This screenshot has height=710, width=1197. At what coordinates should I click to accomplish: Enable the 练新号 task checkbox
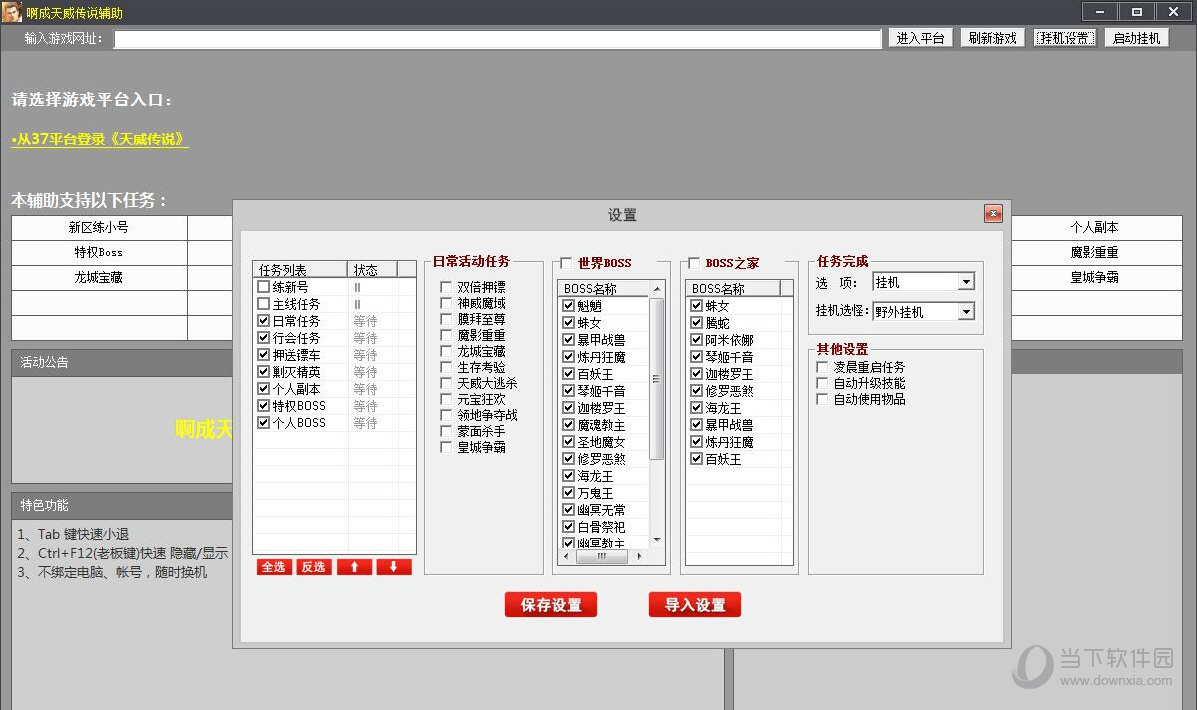coord(263,287)
